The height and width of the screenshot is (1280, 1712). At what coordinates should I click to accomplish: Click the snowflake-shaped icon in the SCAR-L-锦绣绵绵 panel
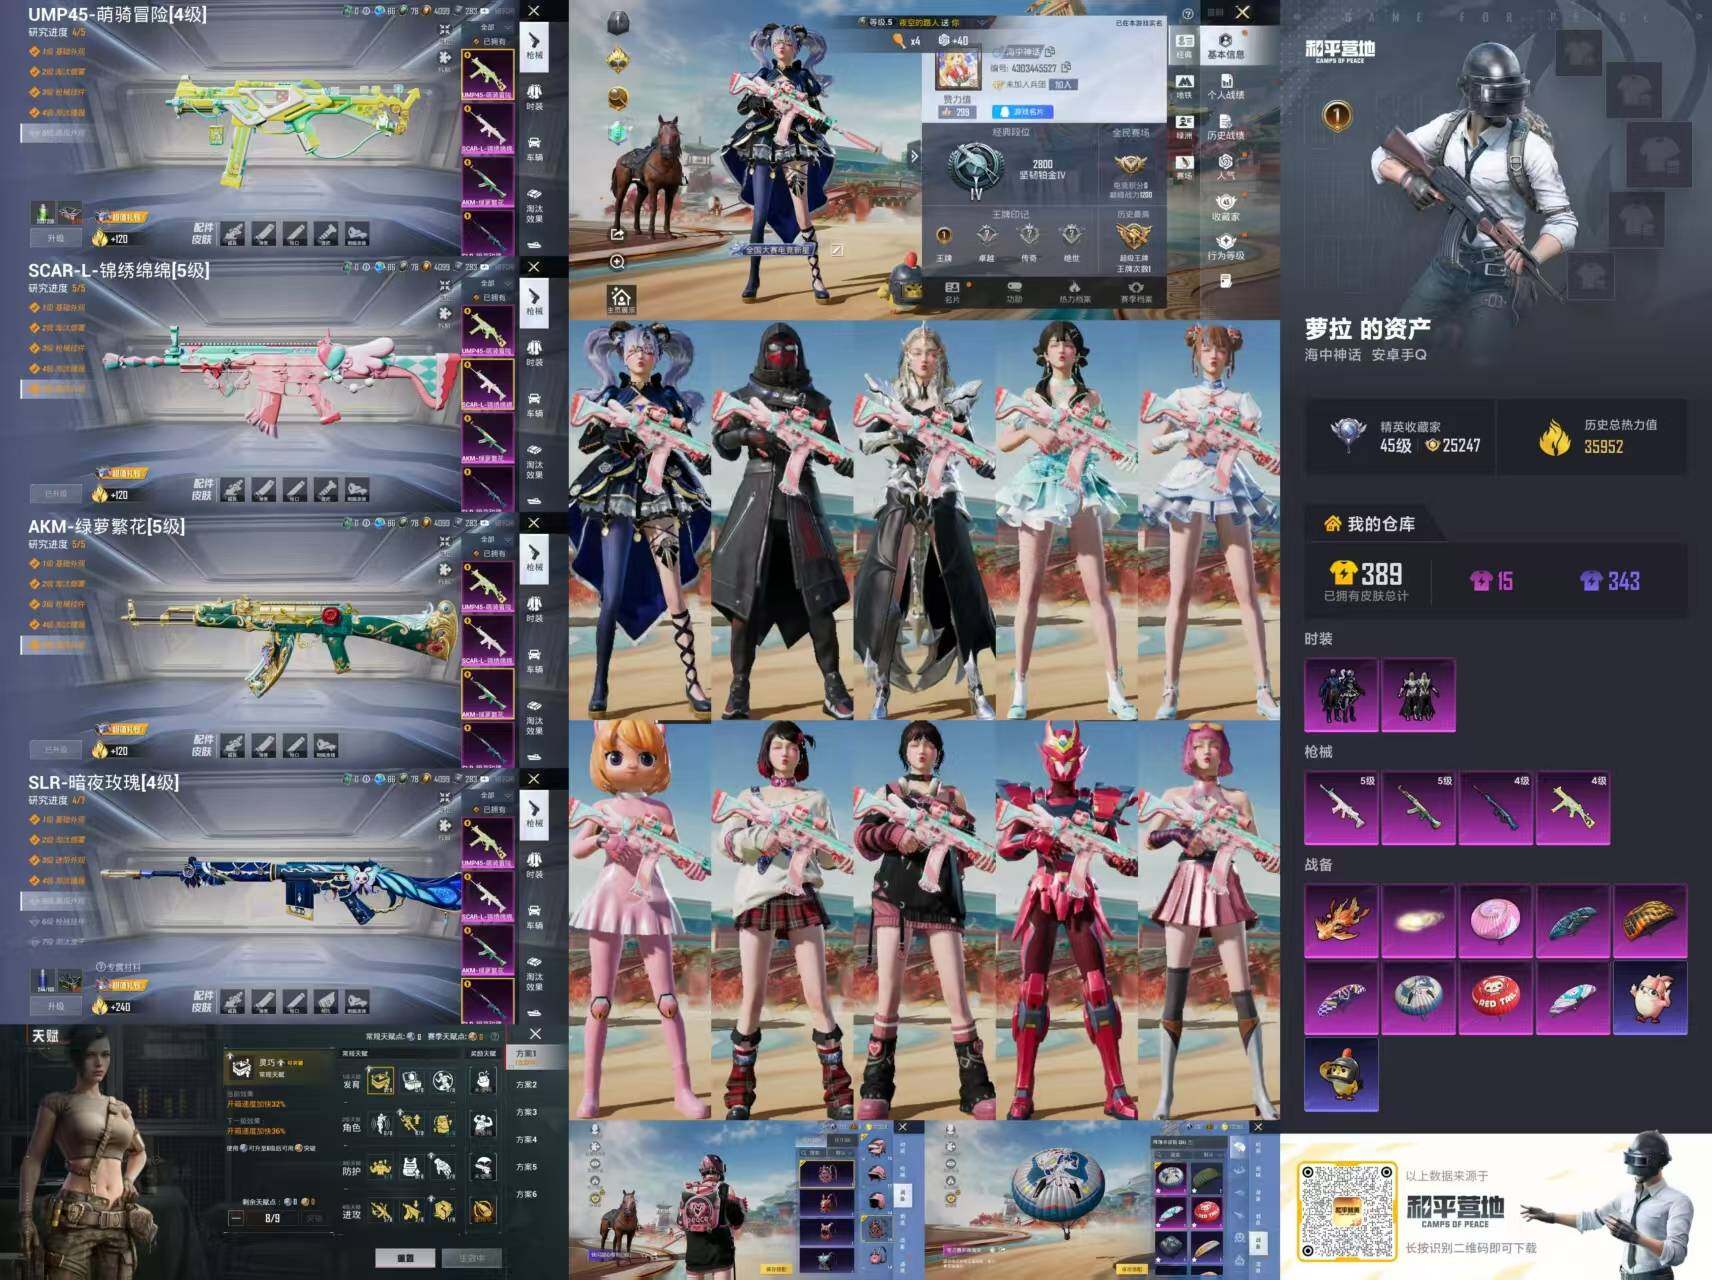point(445,312)
